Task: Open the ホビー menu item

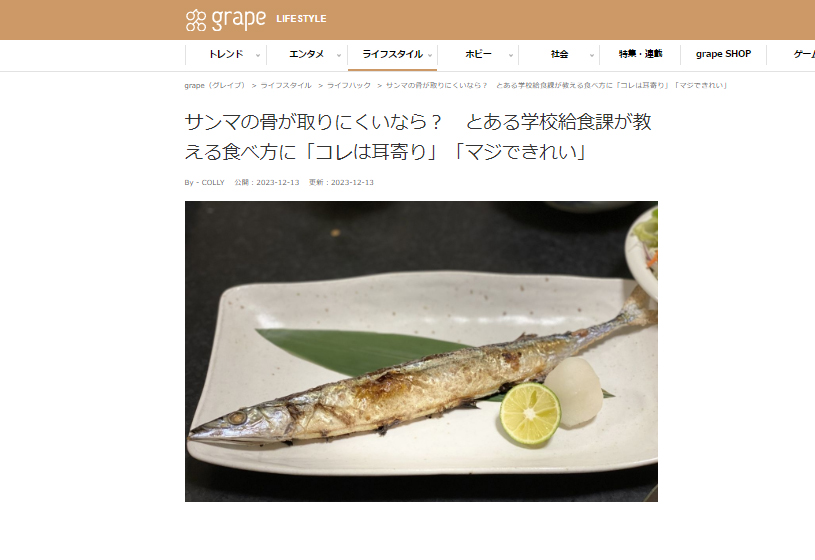Action: 478,54
